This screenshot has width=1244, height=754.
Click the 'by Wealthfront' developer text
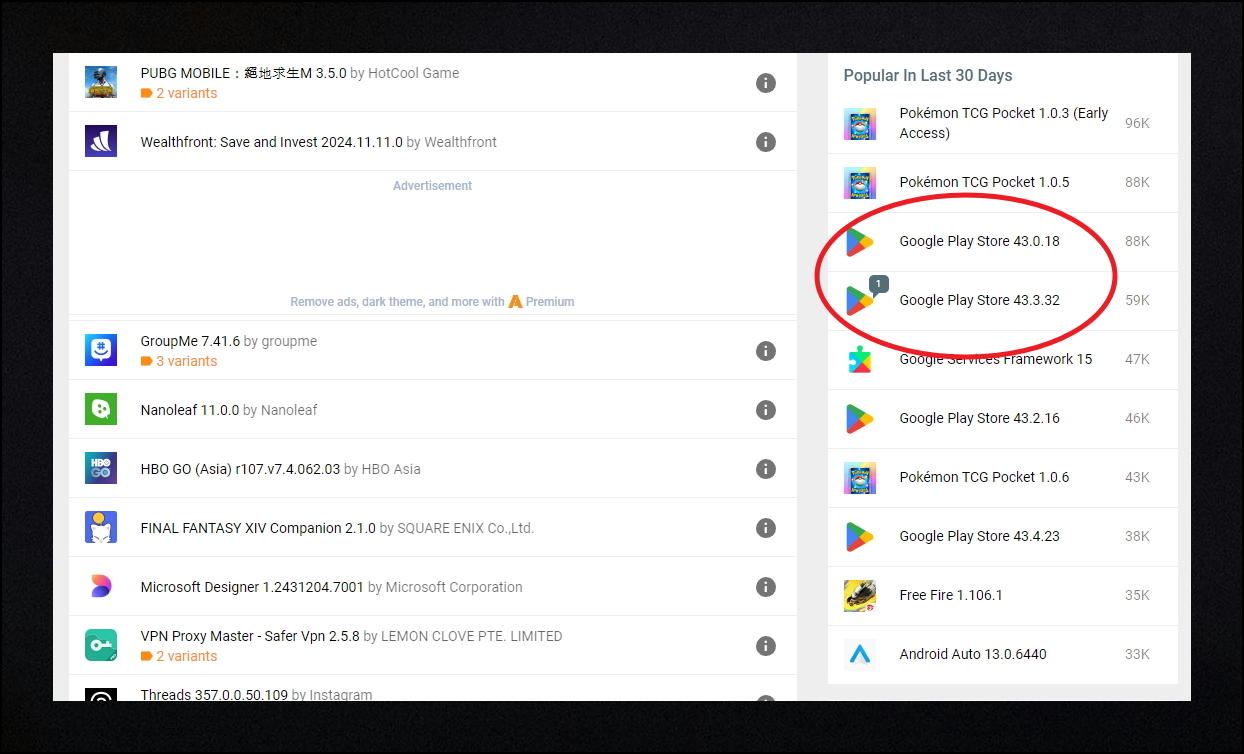(x=452, y=142)
